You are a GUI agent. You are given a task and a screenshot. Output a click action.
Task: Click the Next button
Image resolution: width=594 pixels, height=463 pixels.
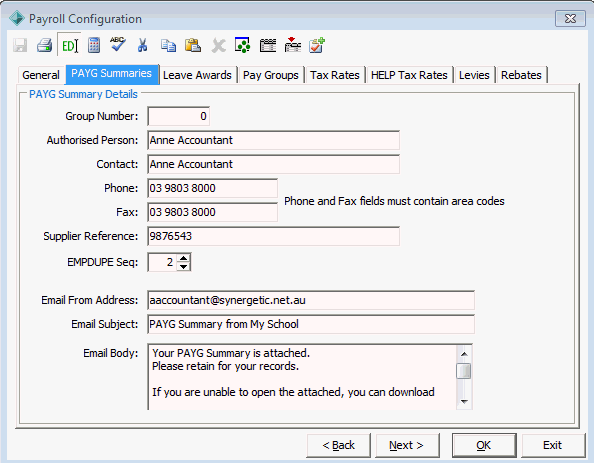[x=407, y=445]
